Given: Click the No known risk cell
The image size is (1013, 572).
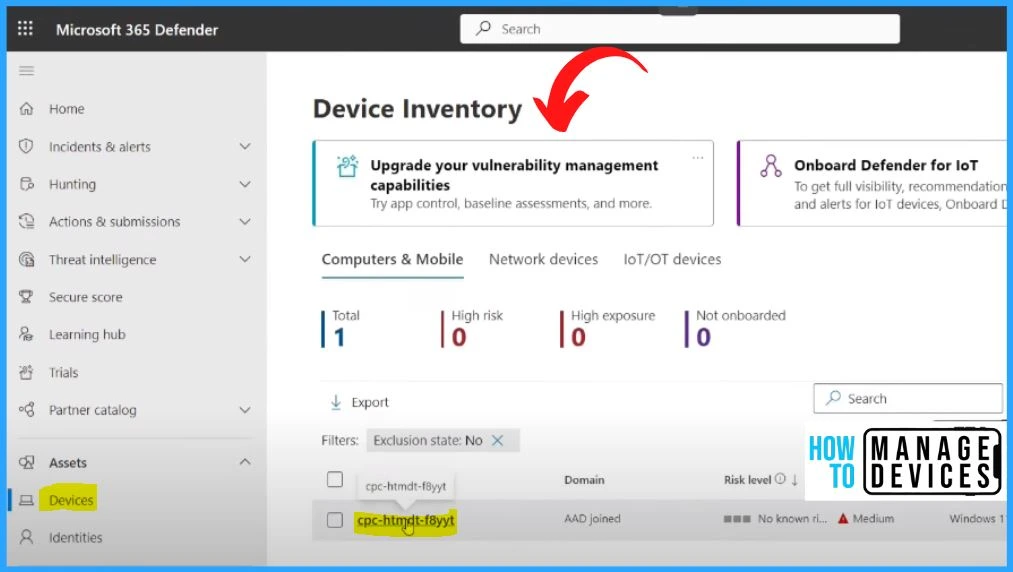Looking at the screenshot, I should click(x=775, y=518).
